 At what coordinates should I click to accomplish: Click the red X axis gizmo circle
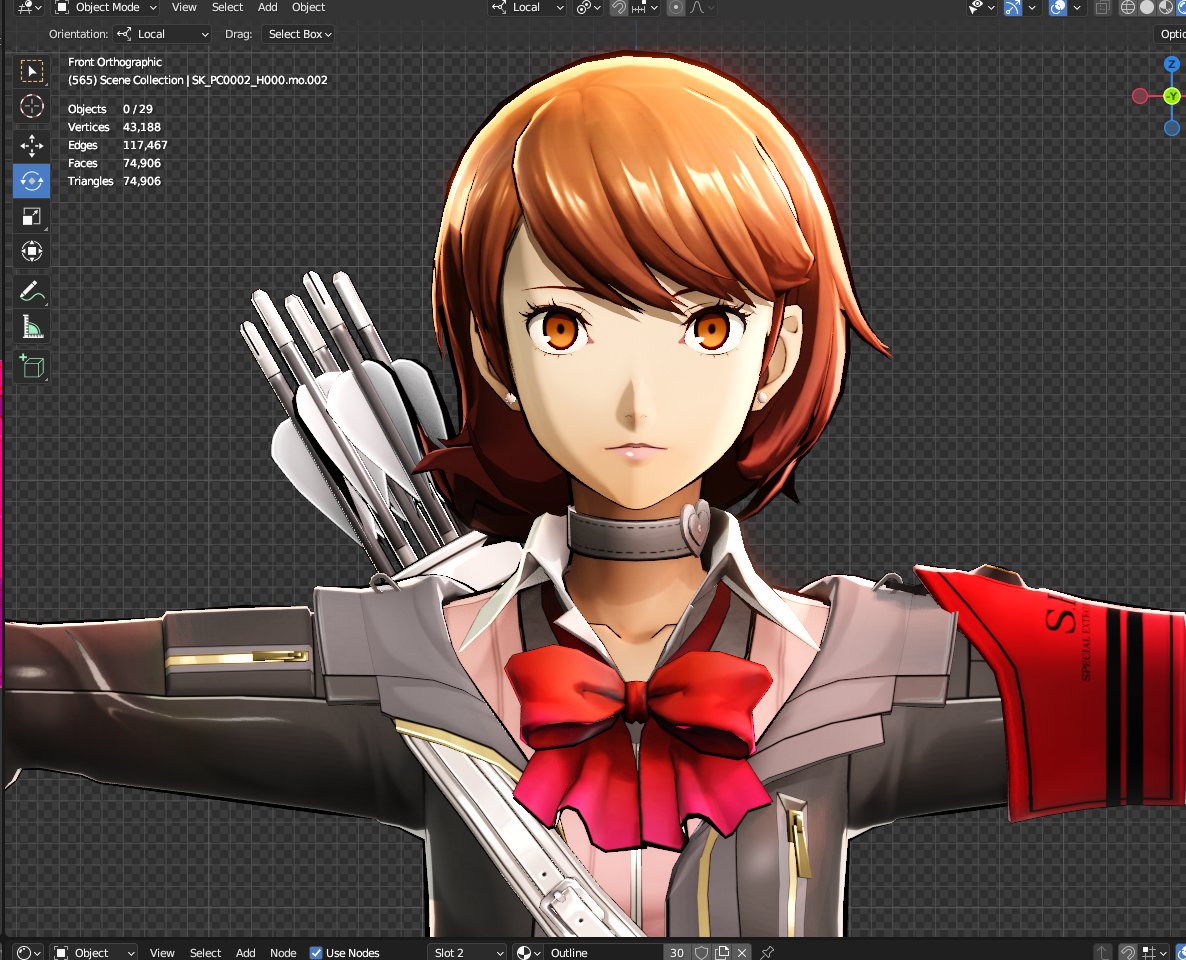pos(1139,96)
